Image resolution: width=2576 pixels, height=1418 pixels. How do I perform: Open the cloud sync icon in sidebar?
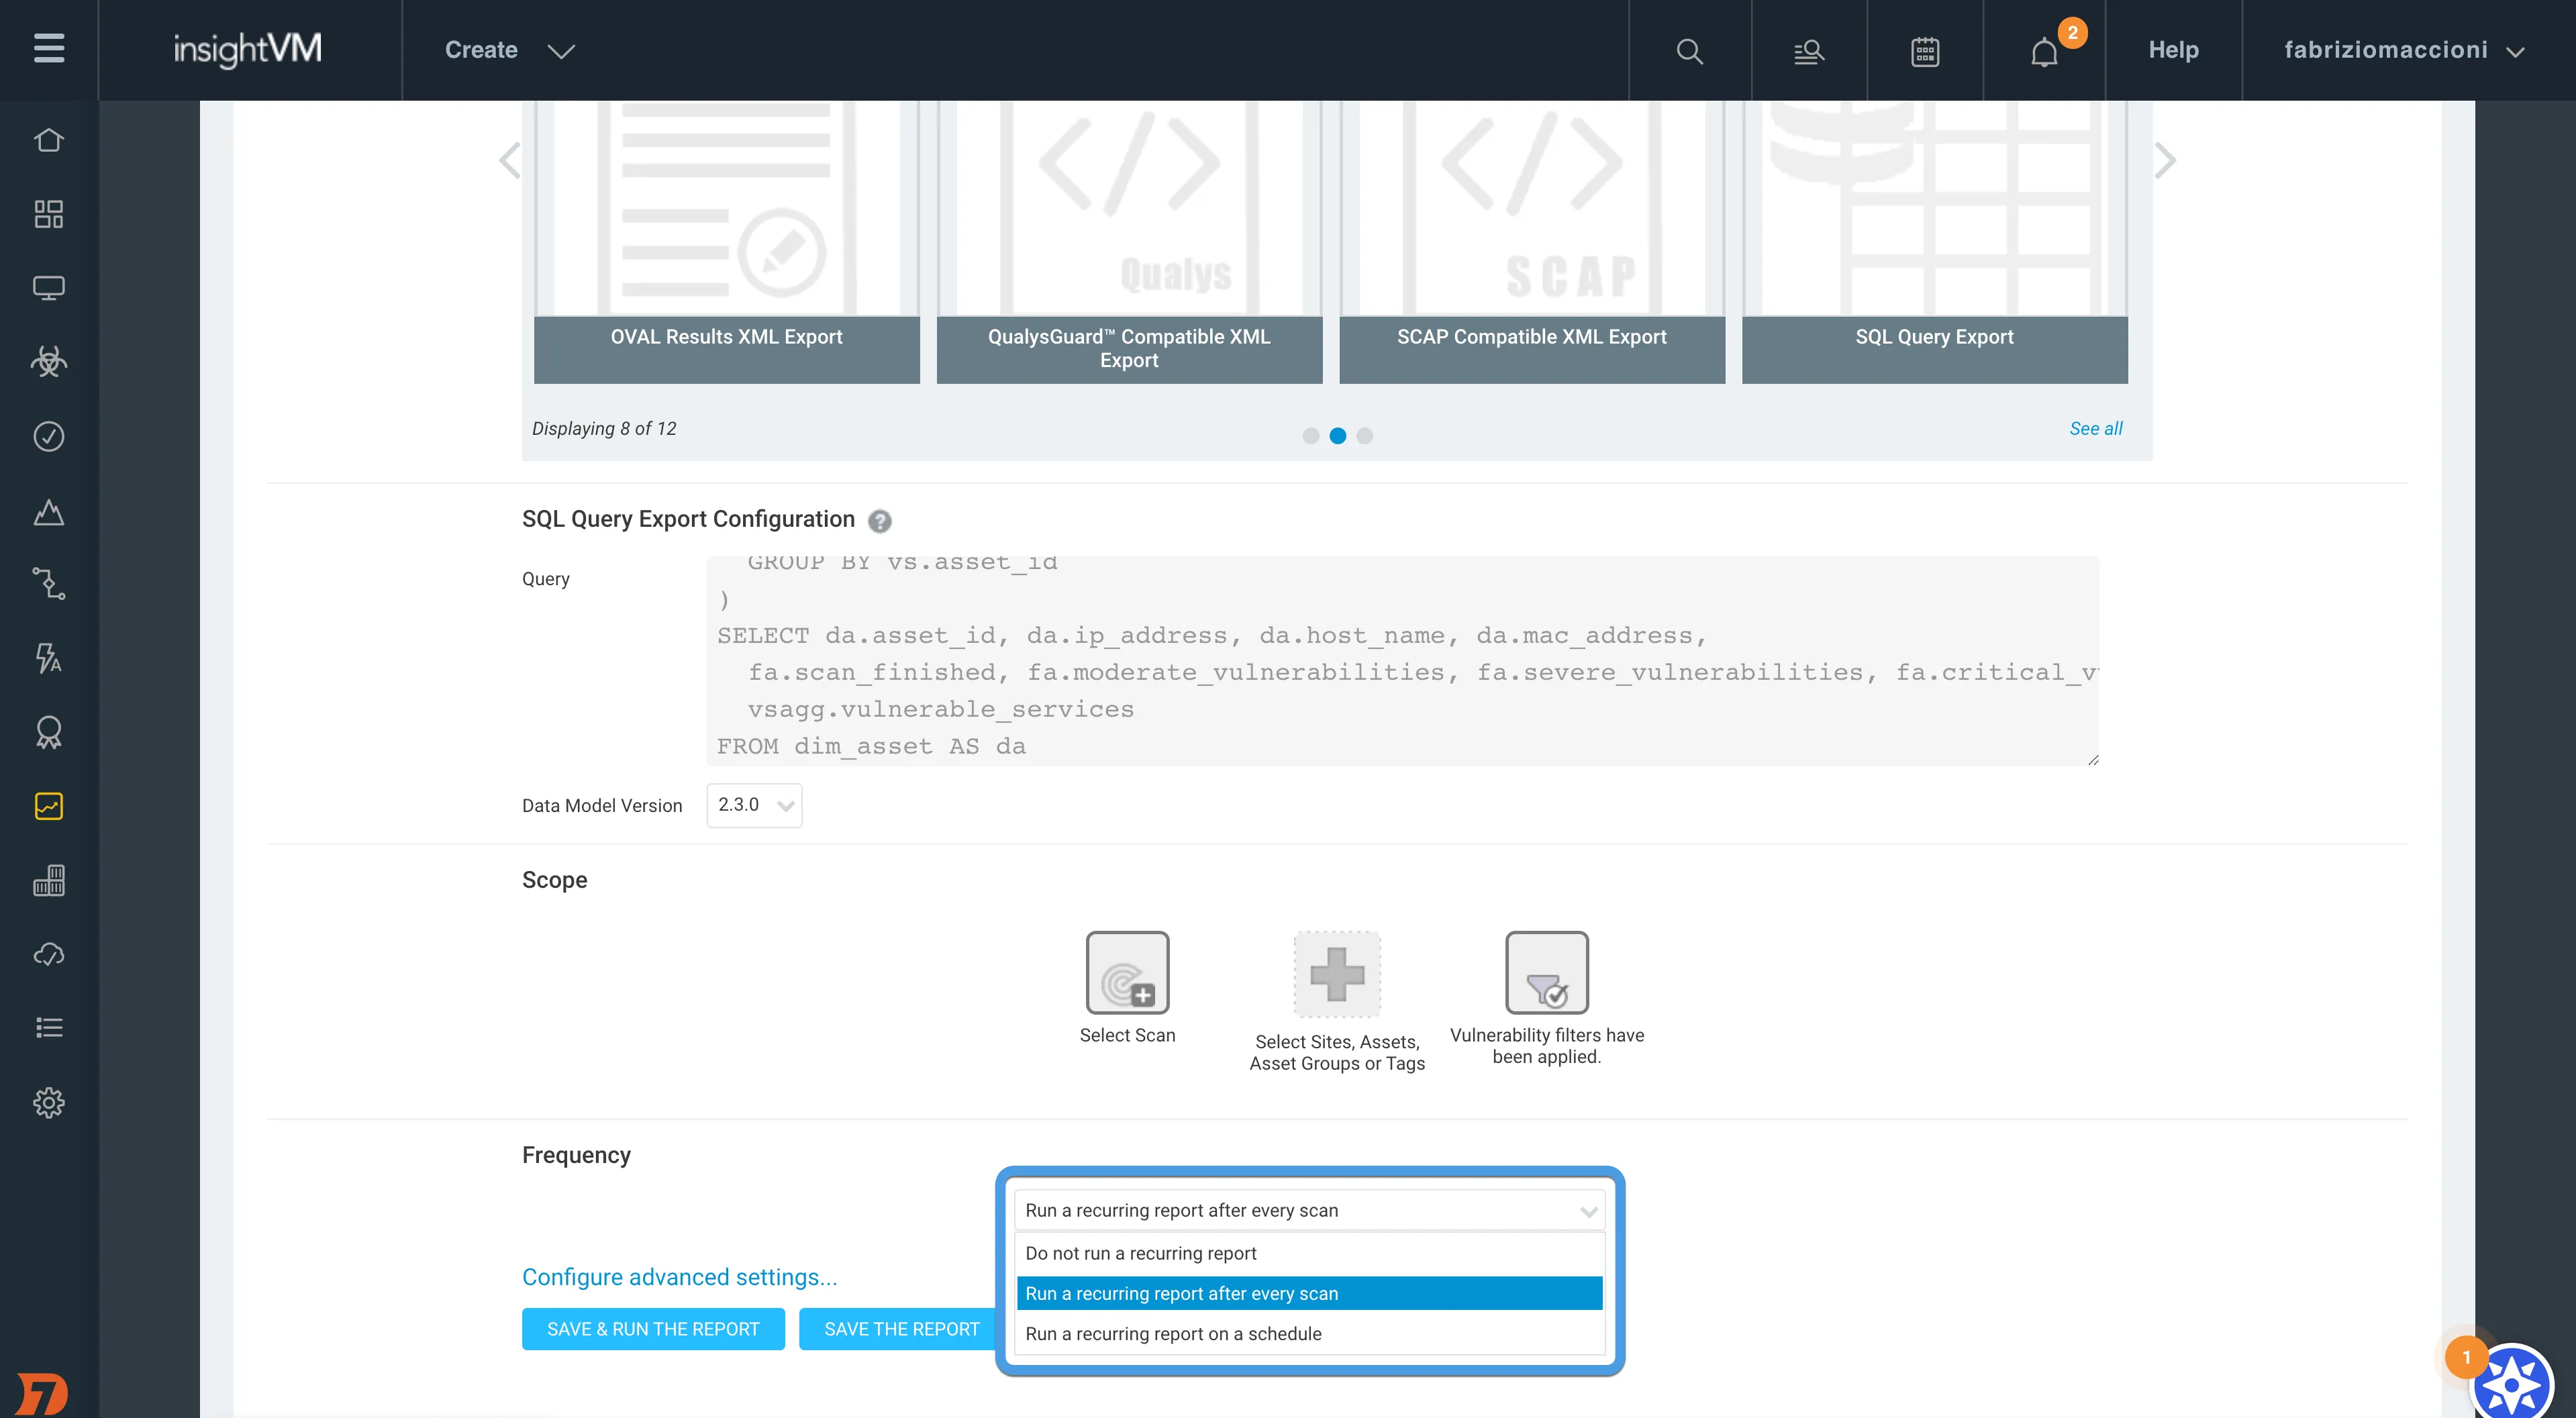pos(49,954)
